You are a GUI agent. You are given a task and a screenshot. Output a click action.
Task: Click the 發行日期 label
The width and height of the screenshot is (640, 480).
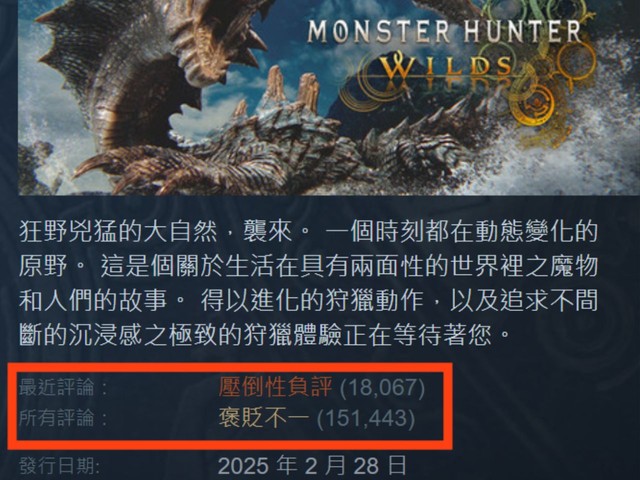point(60,466)
